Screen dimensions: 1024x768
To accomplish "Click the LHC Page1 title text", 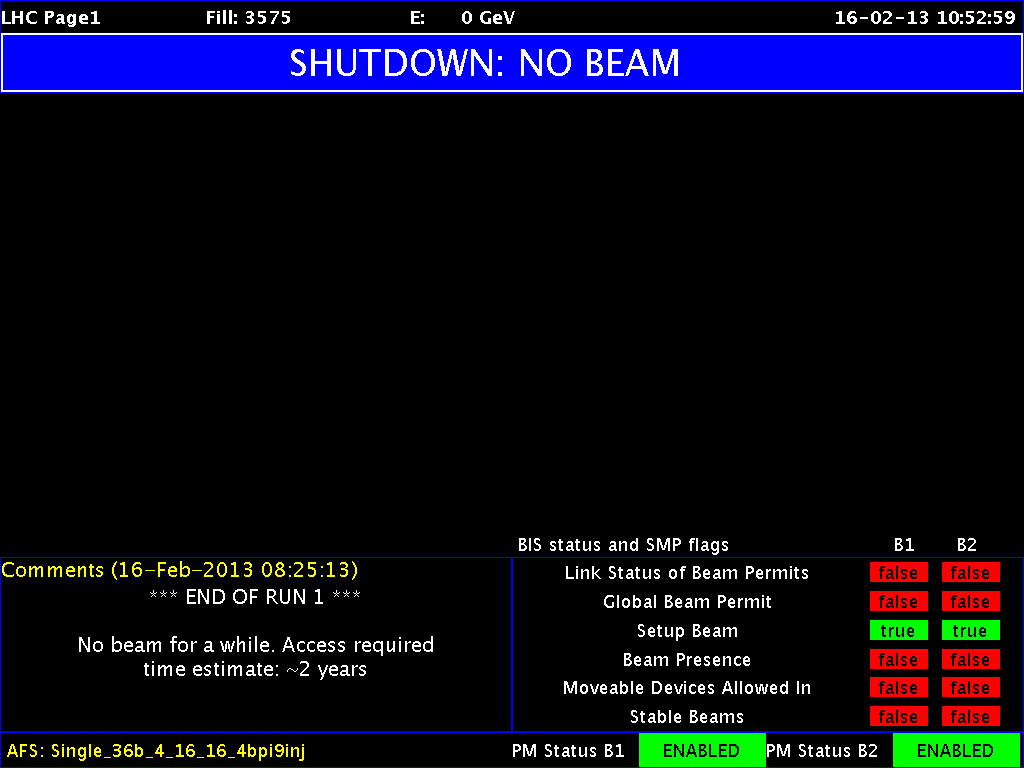I will coord(51,18).
